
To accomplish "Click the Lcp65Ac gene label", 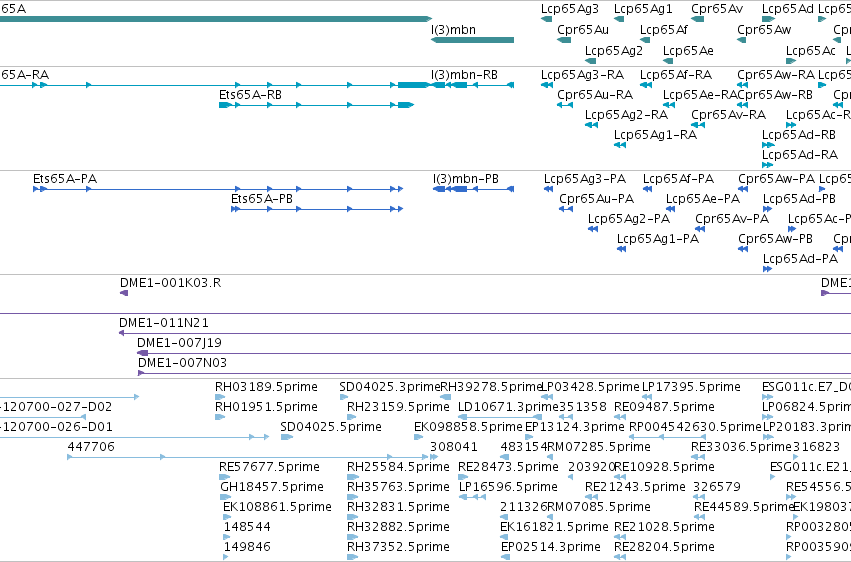I will pyautogui.click(x=811, y=51).
